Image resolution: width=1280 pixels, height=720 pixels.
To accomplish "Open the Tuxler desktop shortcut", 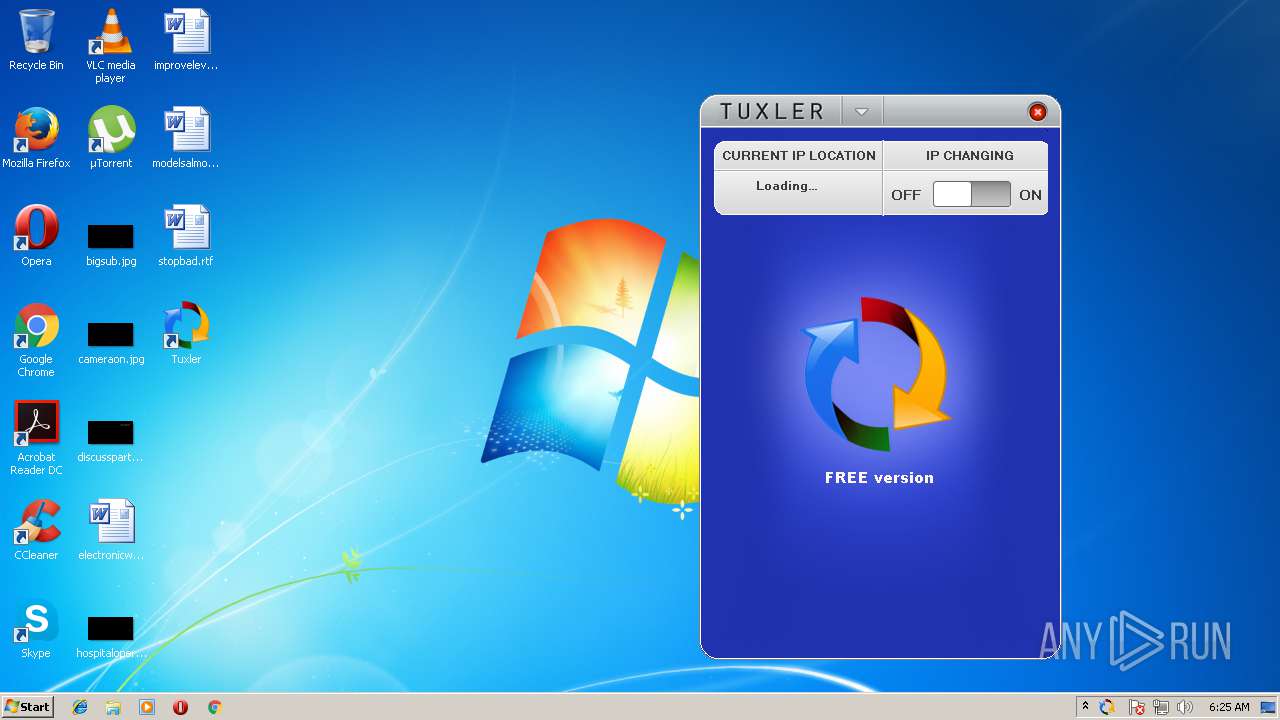I will point(186,334).
